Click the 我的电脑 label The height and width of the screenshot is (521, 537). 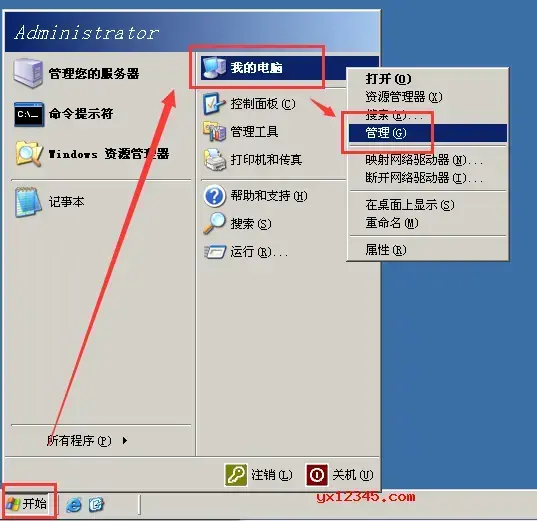click(x=257, y=67)
